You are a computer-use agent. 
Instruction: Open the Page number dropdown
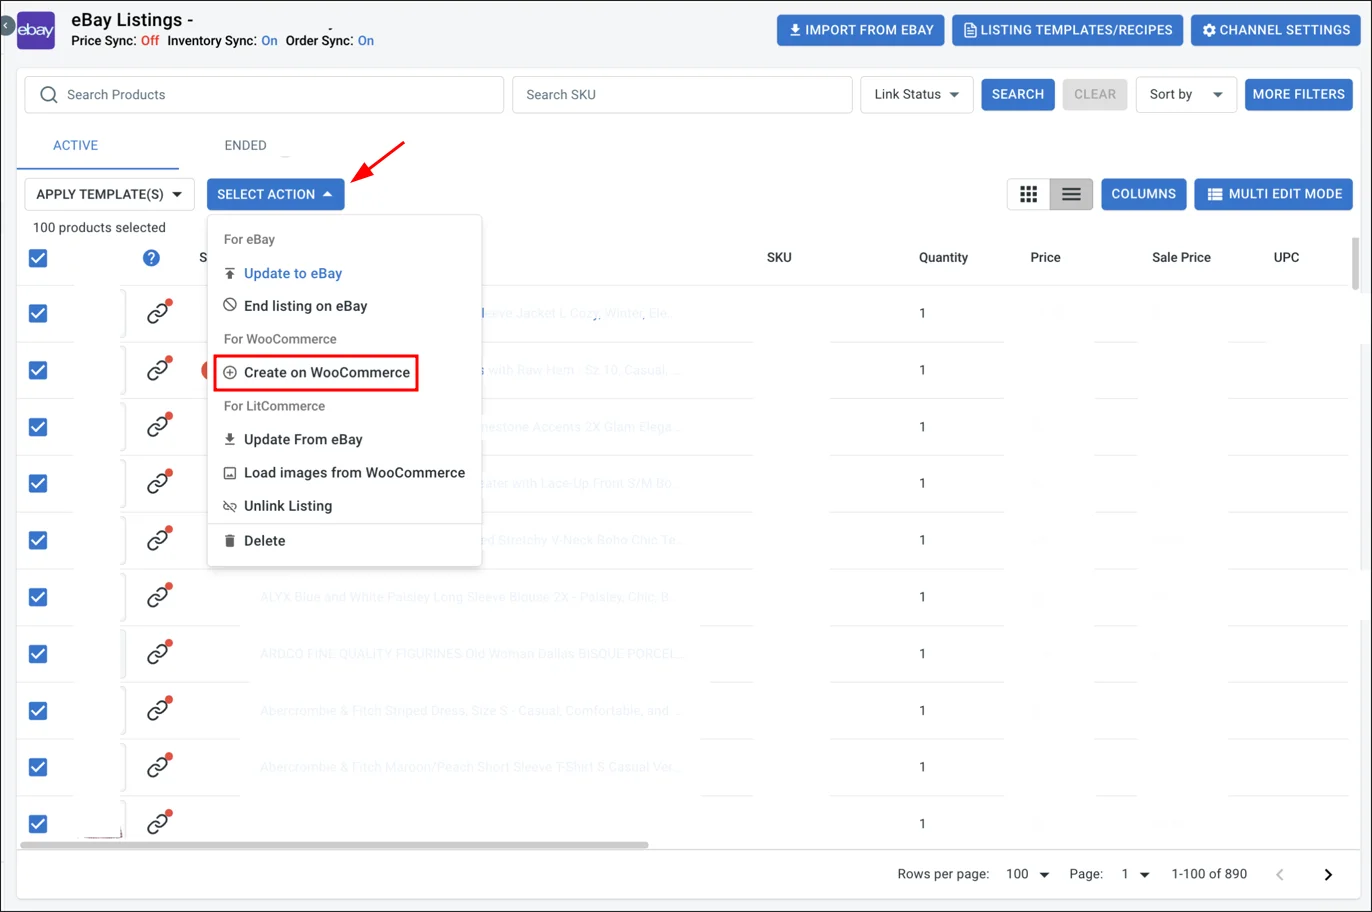(1135, 874)
